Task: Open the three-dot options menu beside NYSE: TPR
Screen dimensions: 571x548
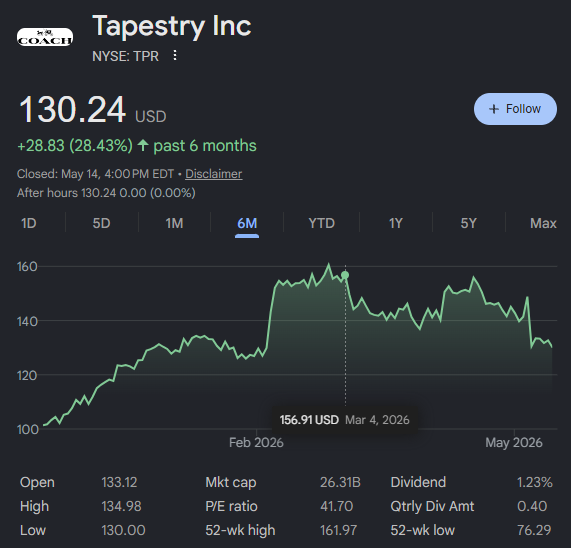Action: coord(175,55)
